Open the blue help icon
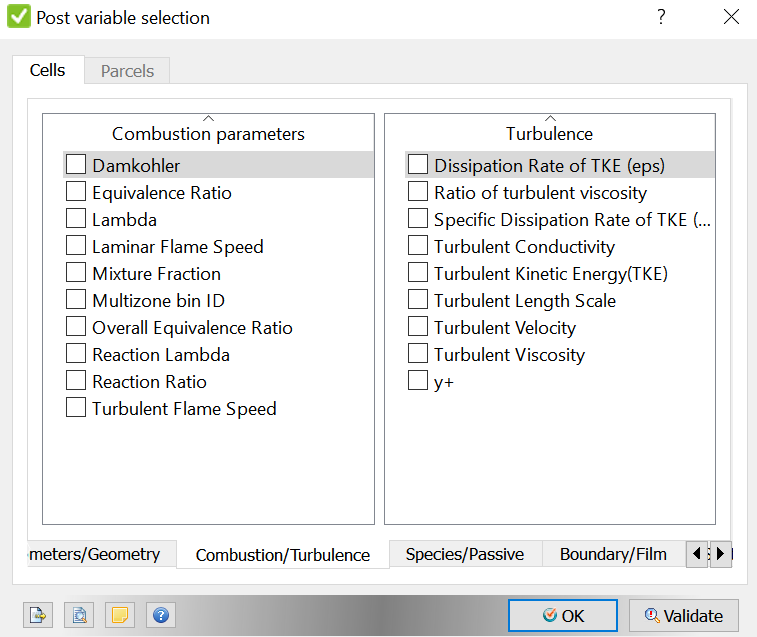 pyautogui.click(x=161, y=615)
